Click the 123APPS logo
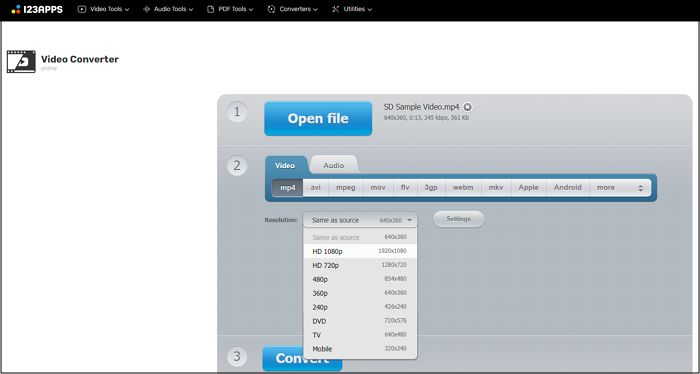 pyautogui.click(x=37, y=9)
